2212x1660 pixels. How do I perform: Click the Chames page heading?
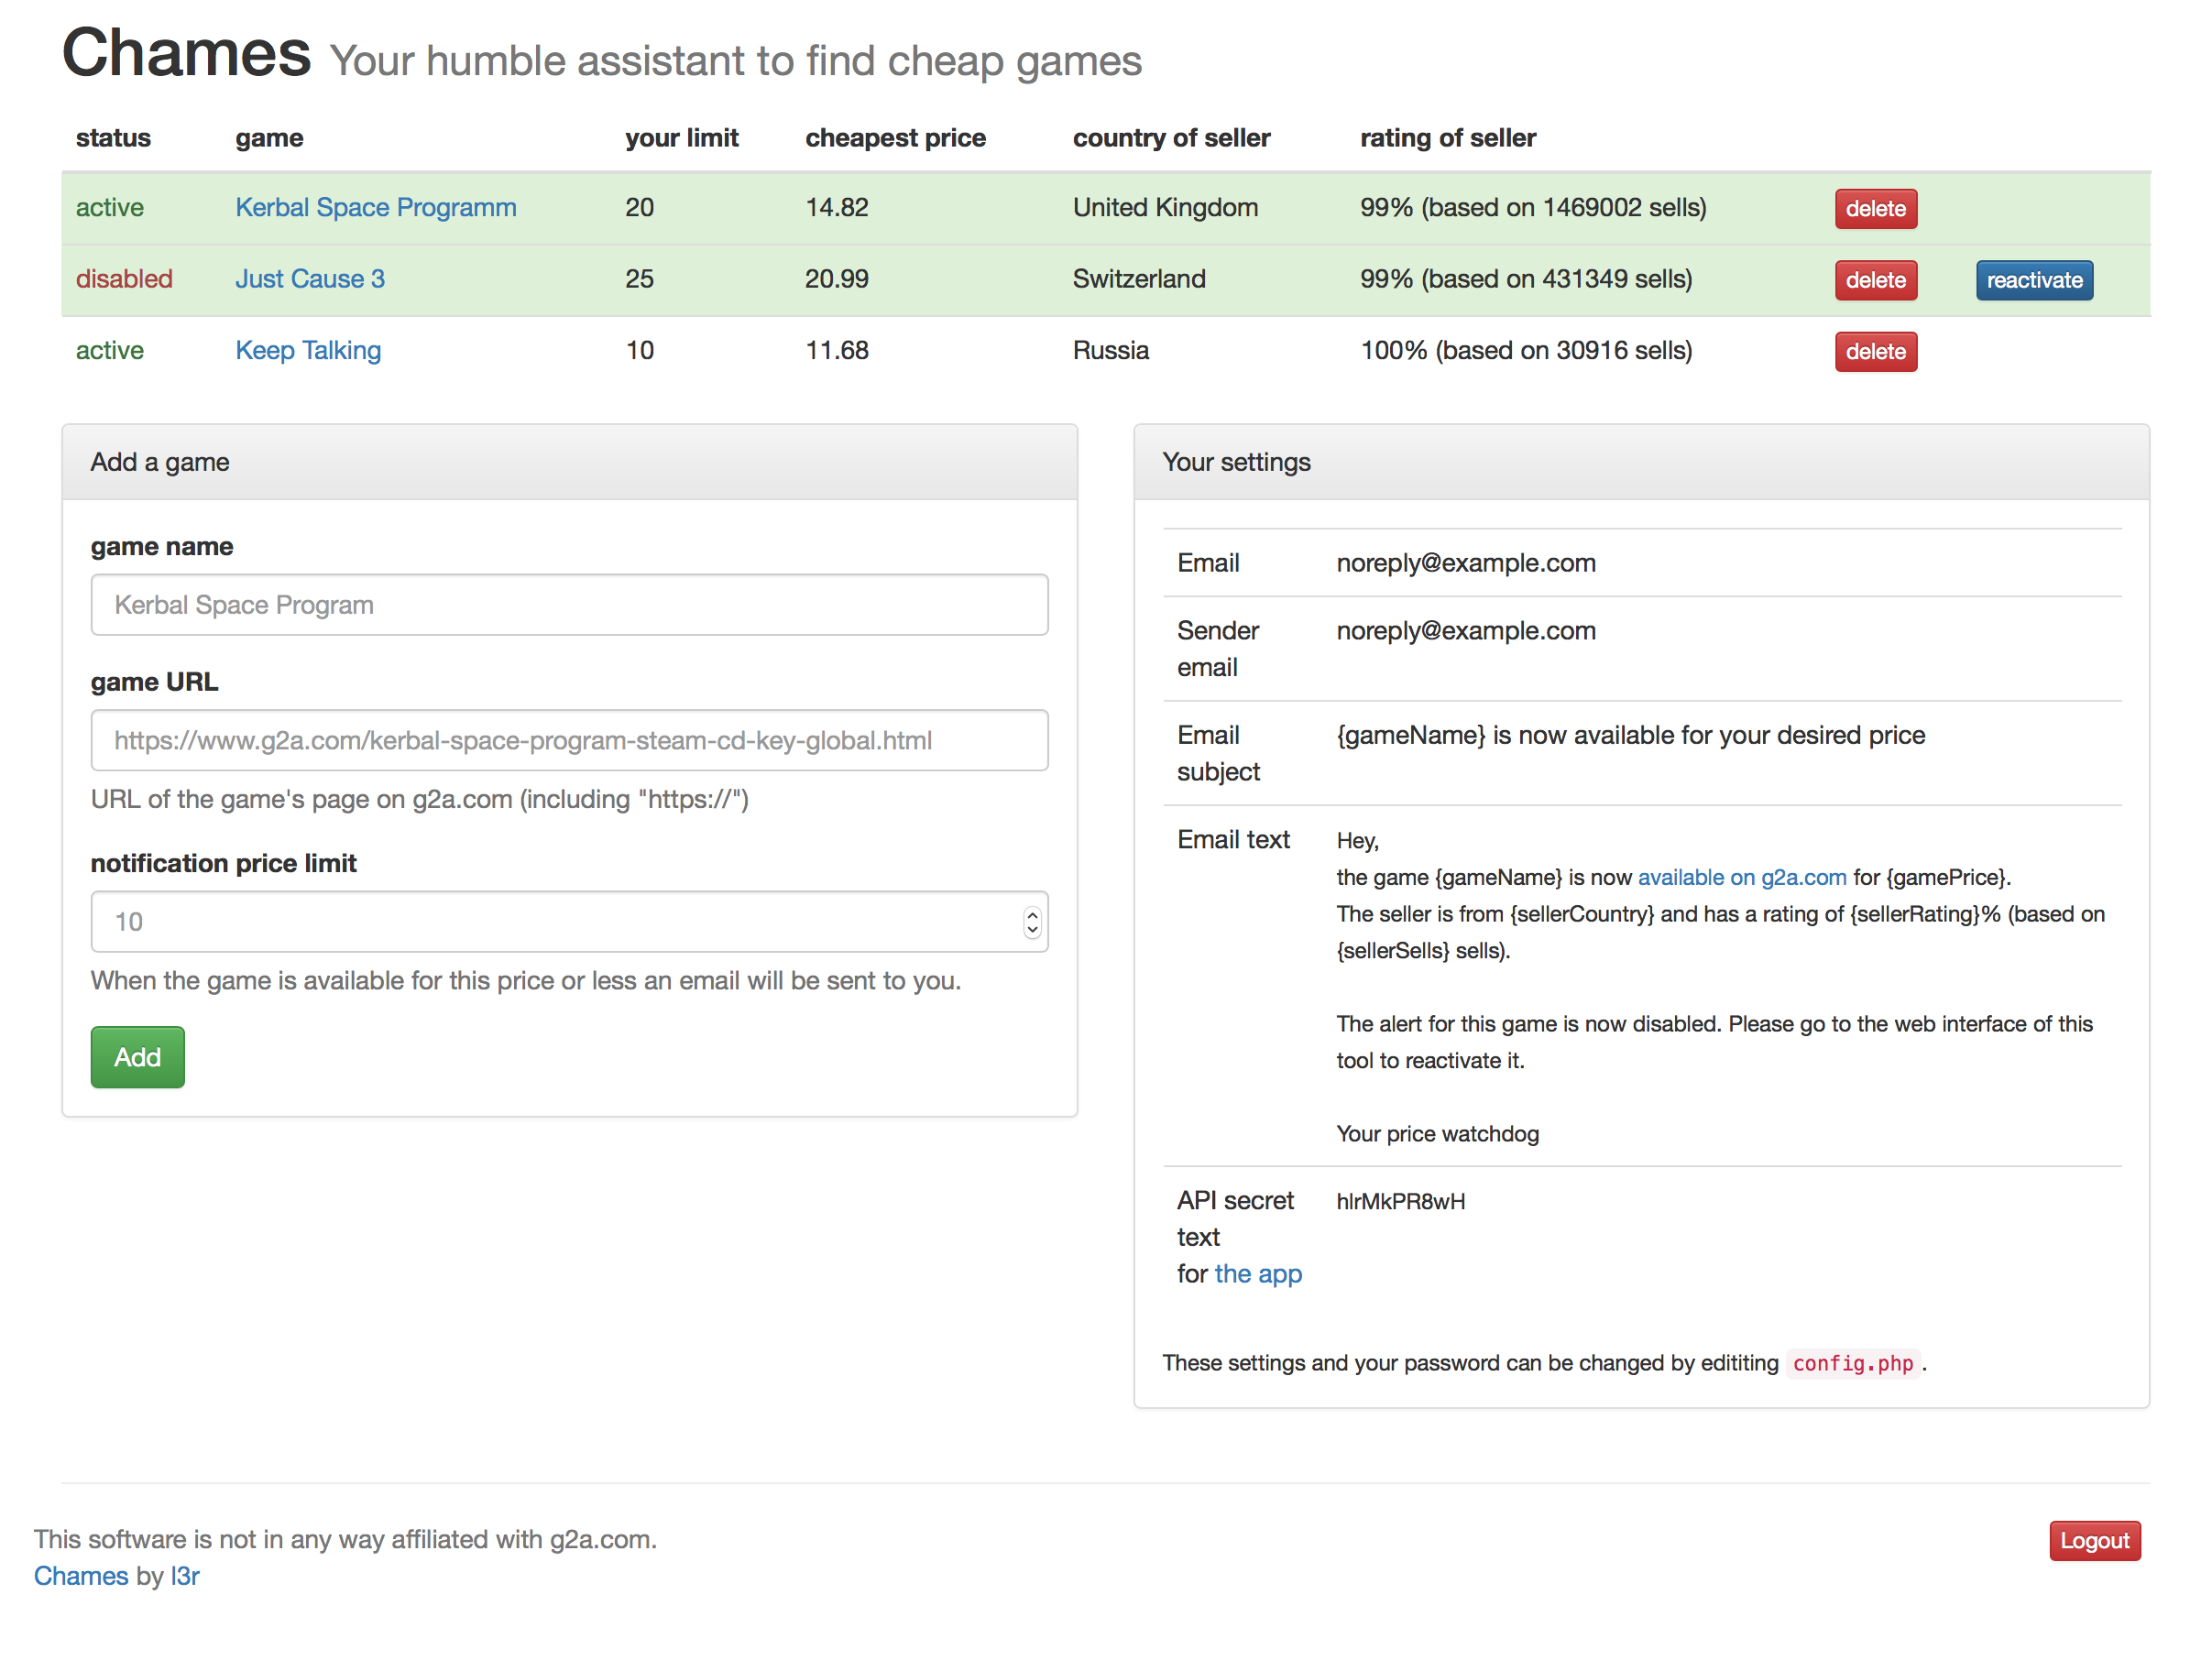(187, 52)
